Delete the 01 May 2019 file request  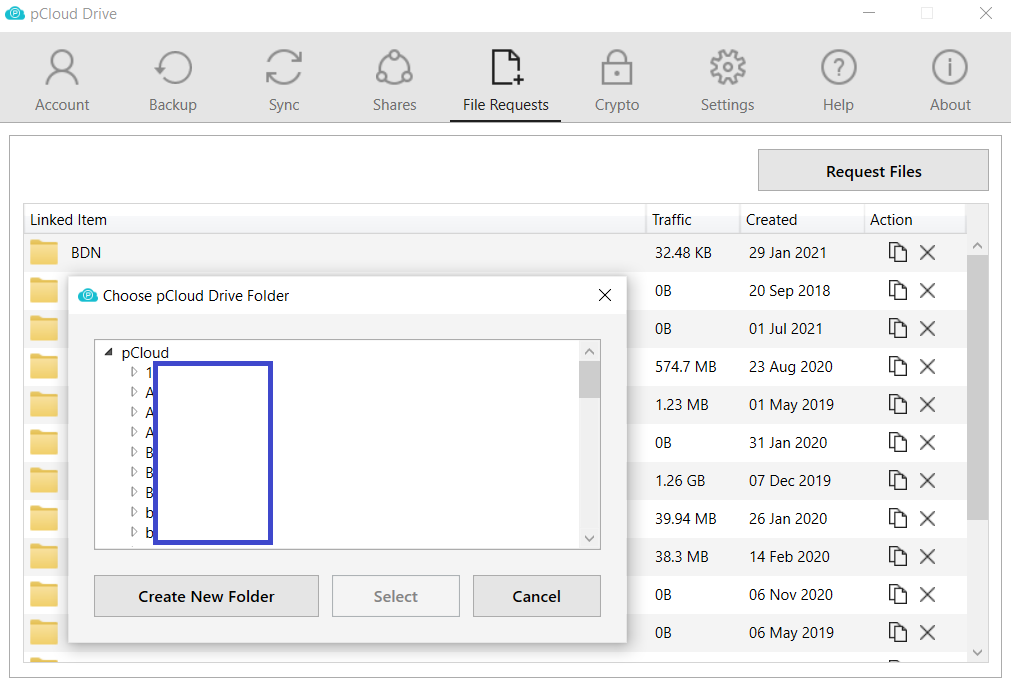click(927, 404)
